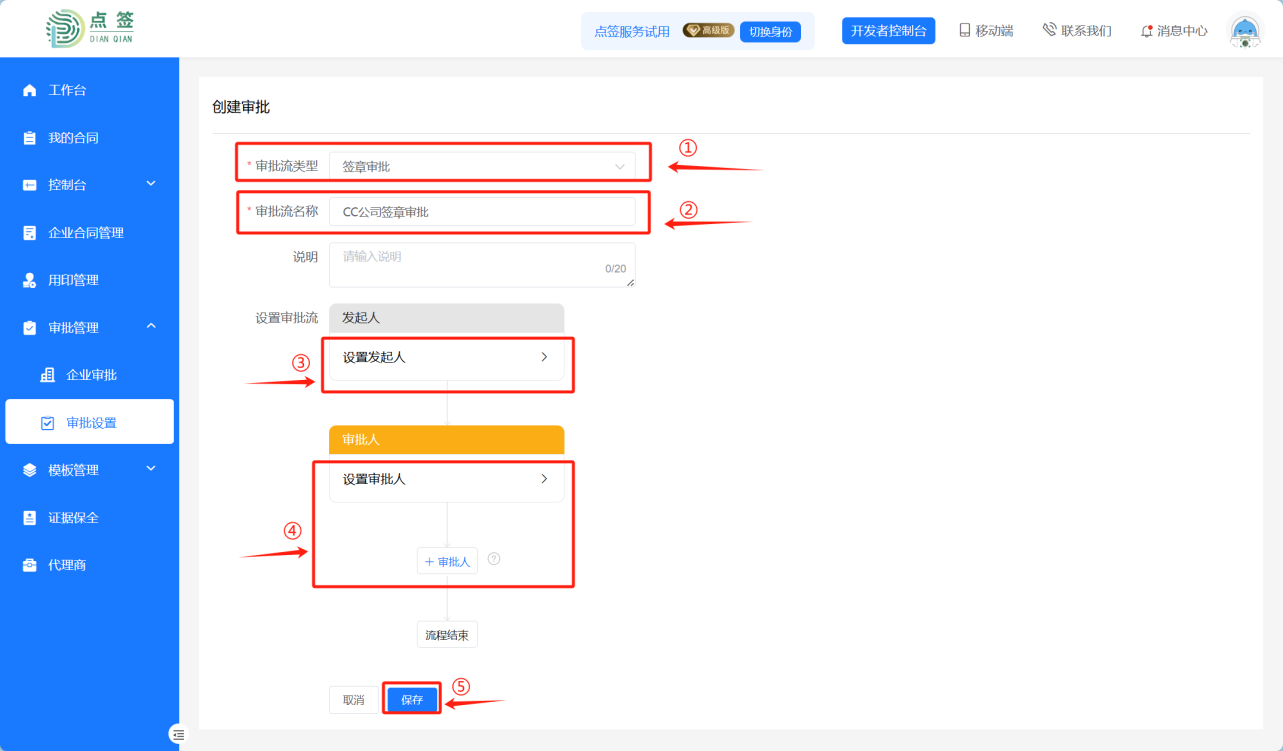Click the 移动端 phone icon
The image size is (1283, 751).
(965, 30)
